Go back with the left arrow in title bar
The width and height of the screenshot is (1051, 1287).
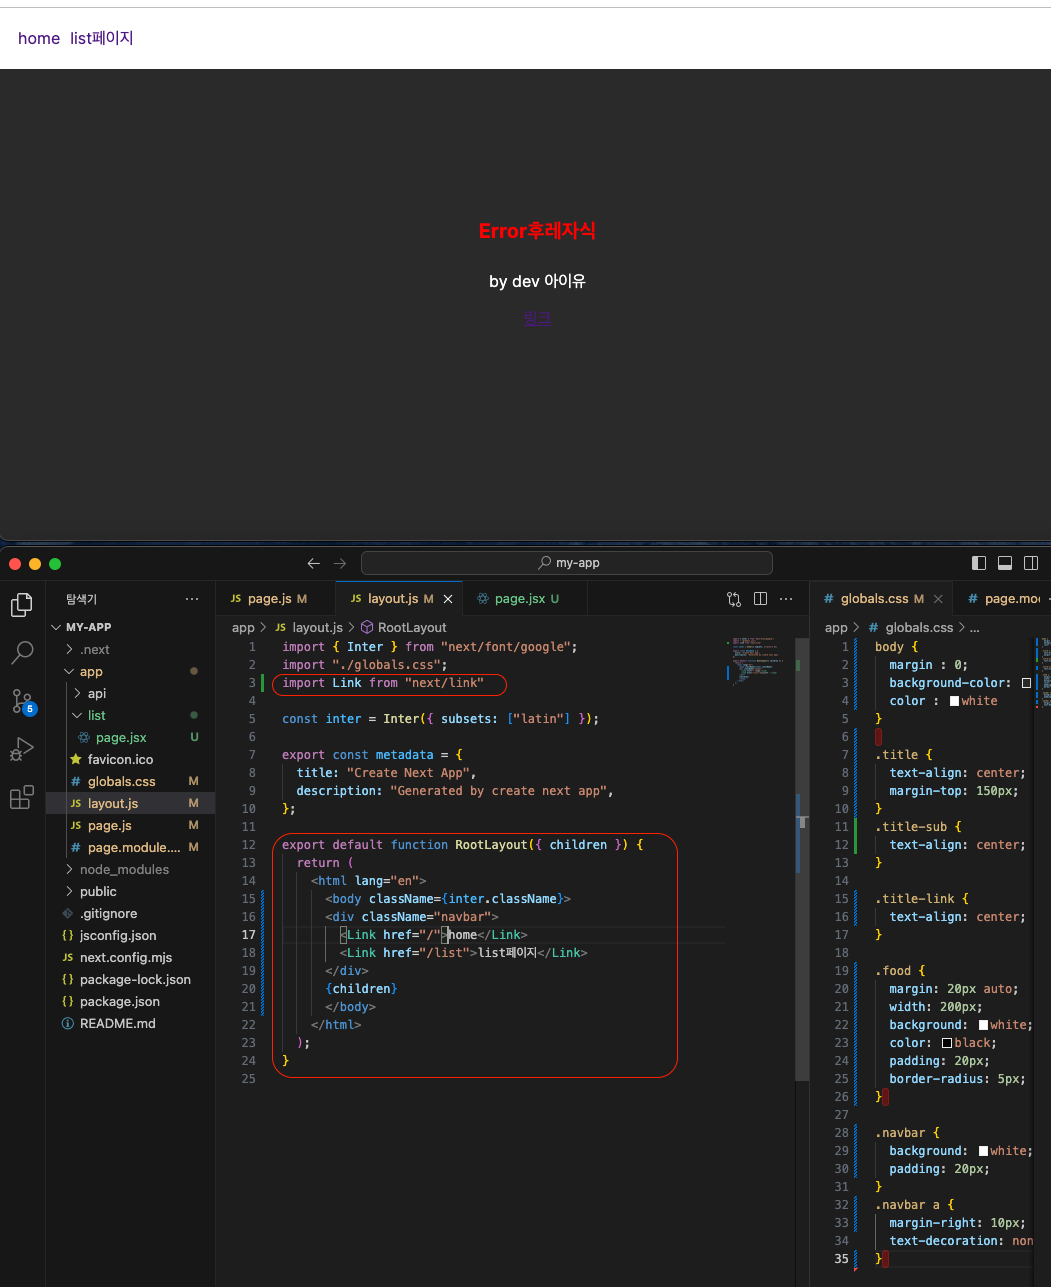click(314, 563)
